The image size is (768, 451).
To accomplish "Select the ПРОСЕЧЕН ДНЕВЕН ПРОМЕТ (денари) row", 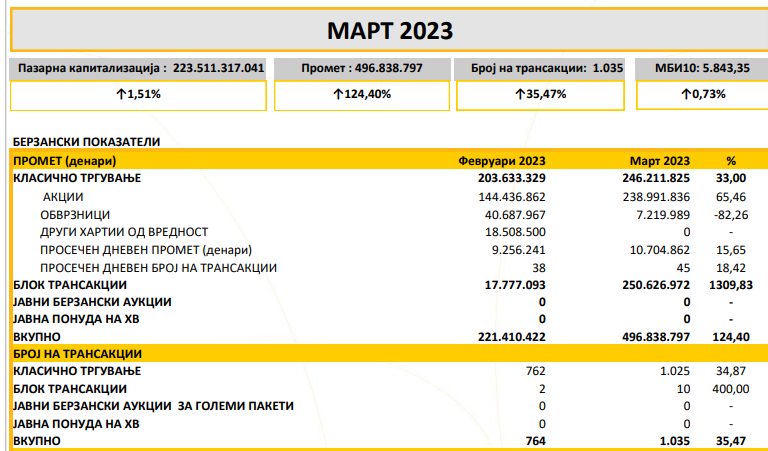I will [x=146, y=250].
